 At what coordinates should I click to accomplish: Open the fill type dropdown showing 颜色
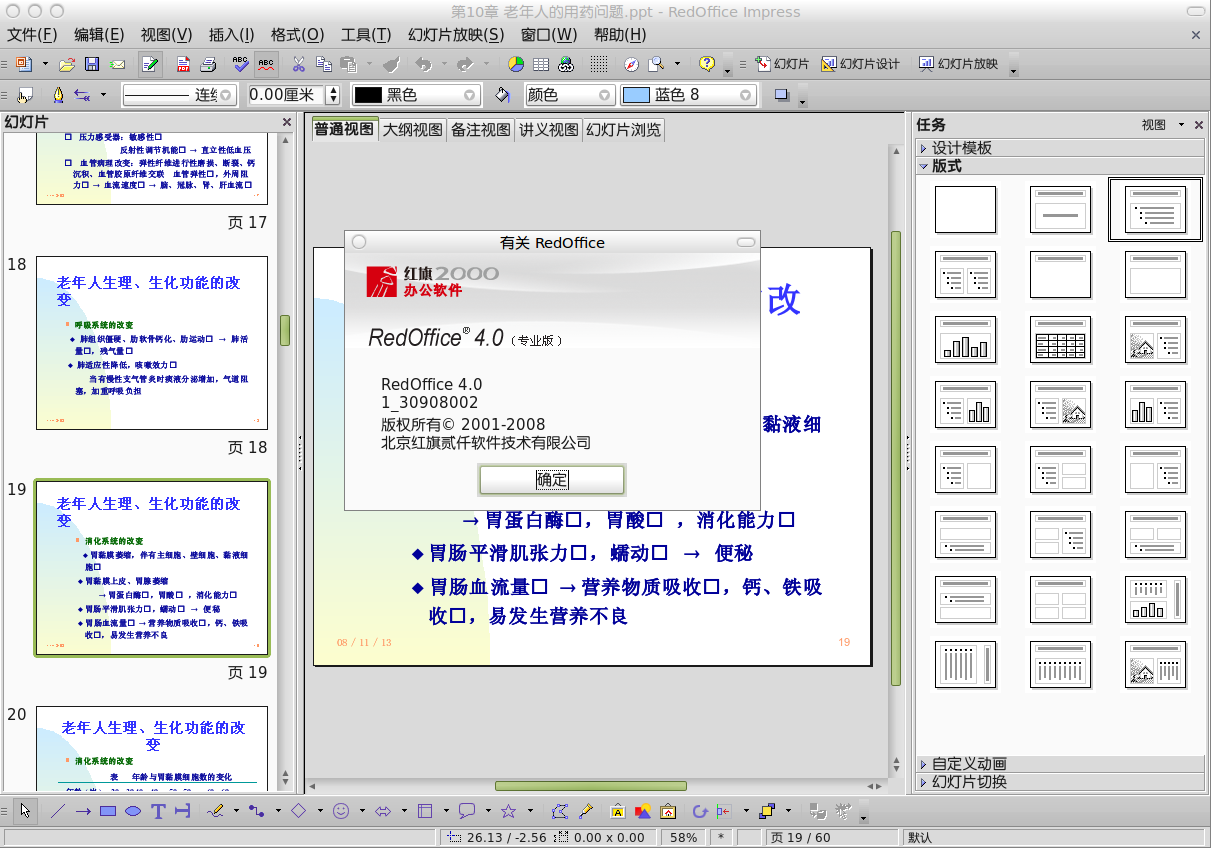569,95
